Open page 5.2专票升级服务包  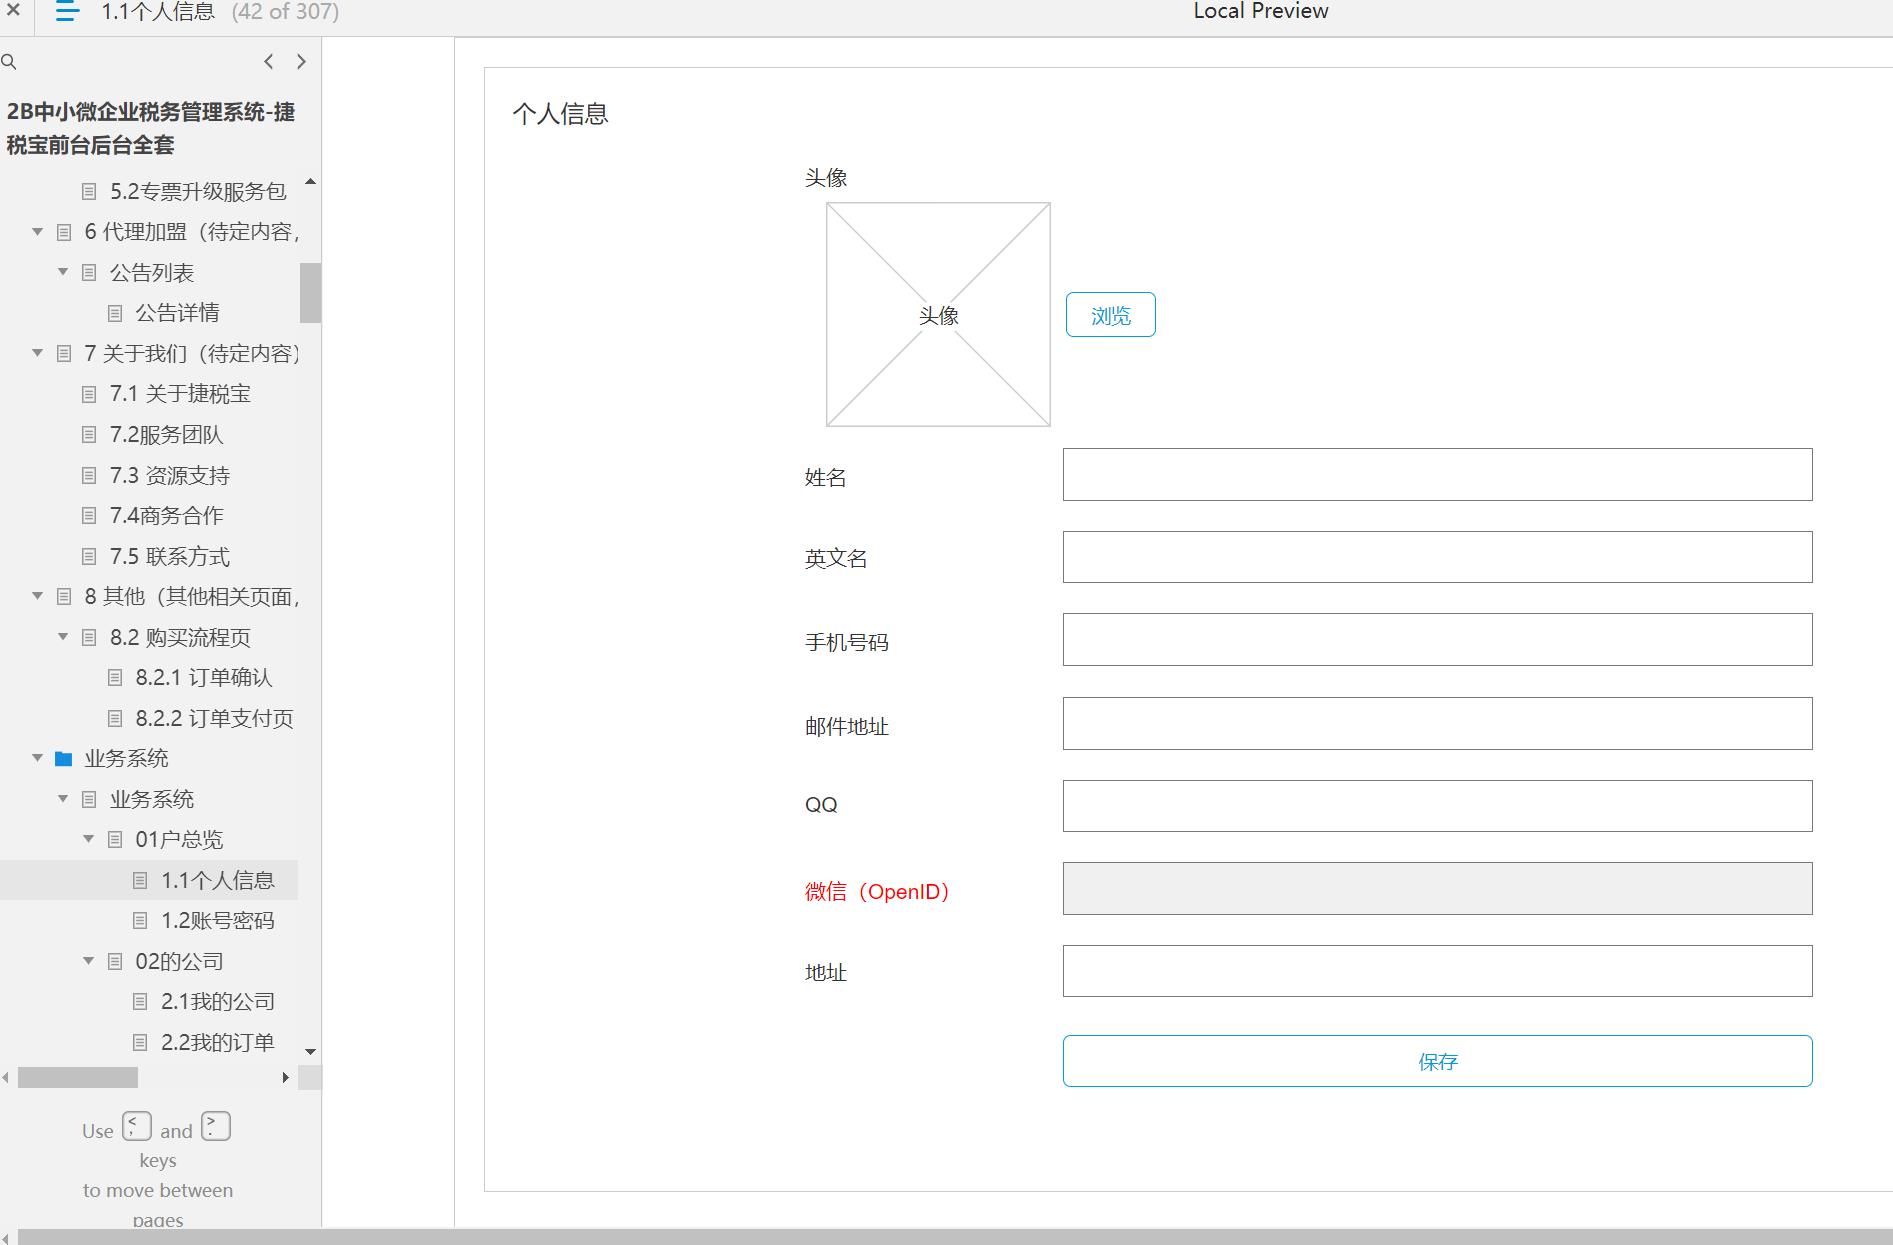point(198,191)
